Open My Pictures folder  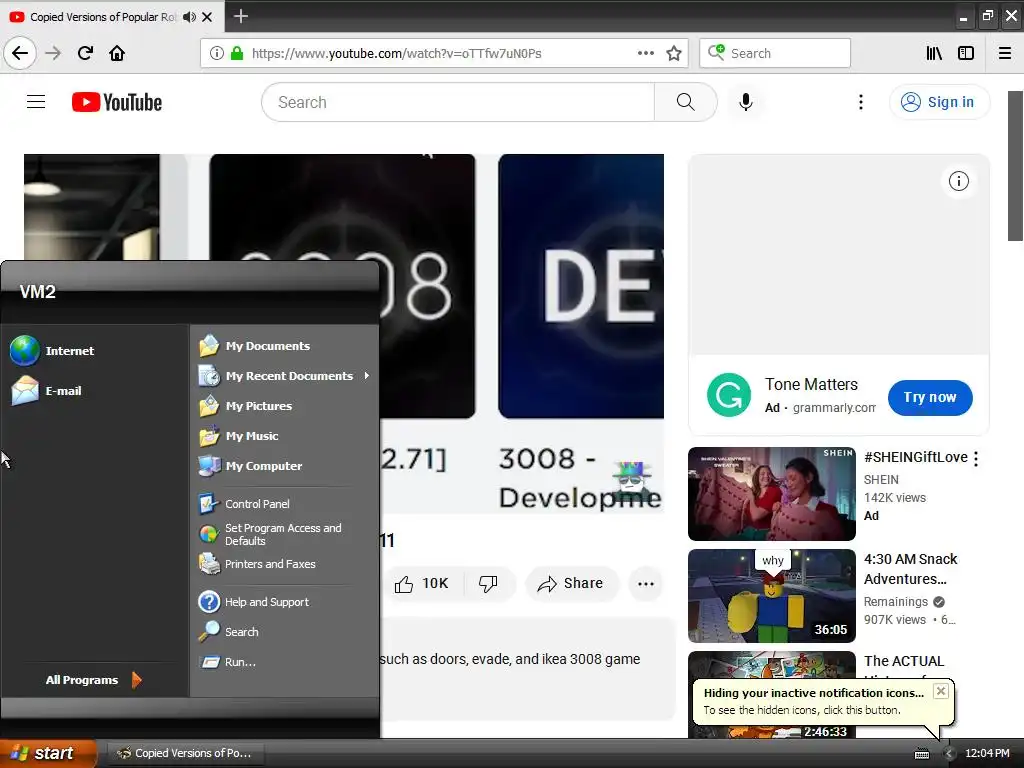[x=246, y=406]
